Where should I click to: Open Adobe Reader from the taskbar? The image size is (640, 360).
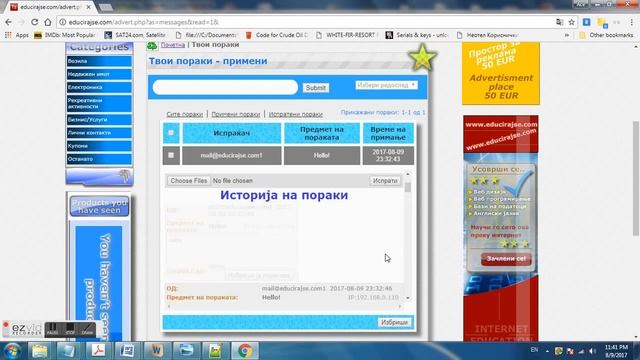point(98,351)
